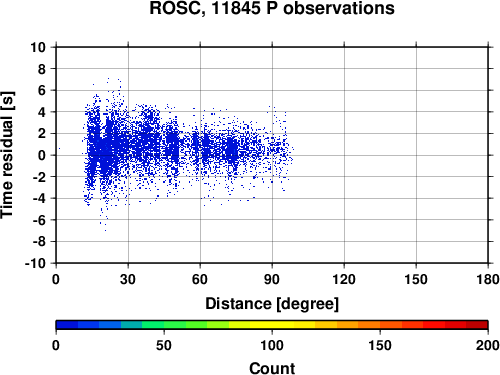
Task: Select dark red at colorbar end
Action: (477, 325)
